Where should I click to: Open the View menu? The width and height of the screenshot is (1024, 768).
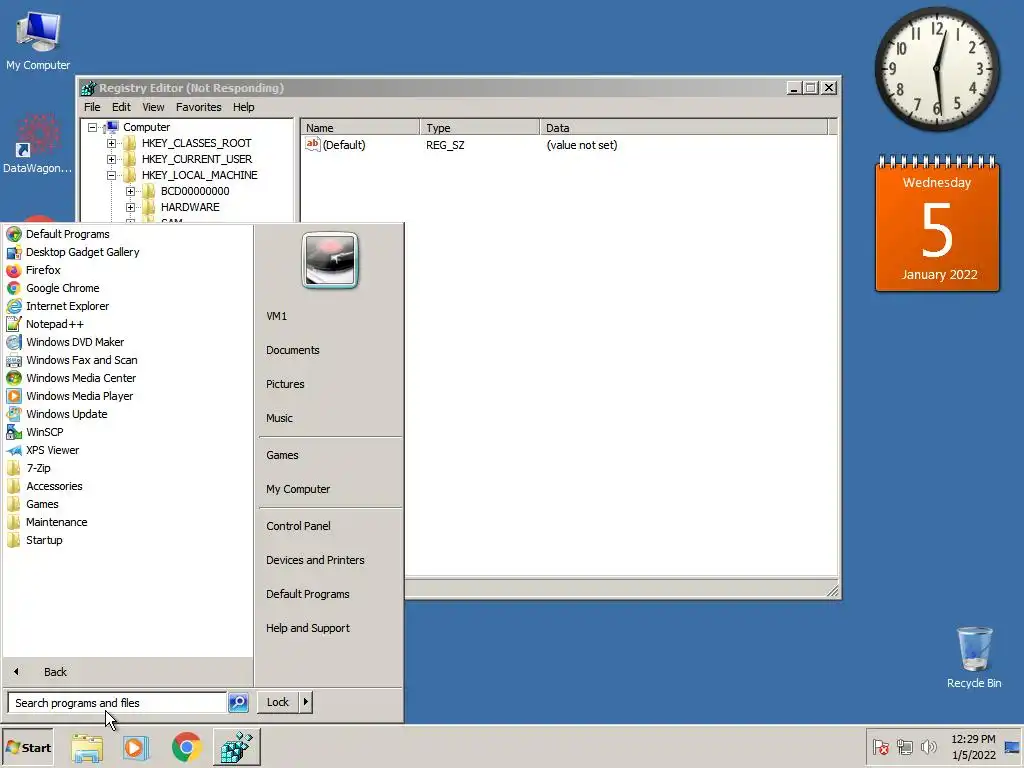coord(153,107)
